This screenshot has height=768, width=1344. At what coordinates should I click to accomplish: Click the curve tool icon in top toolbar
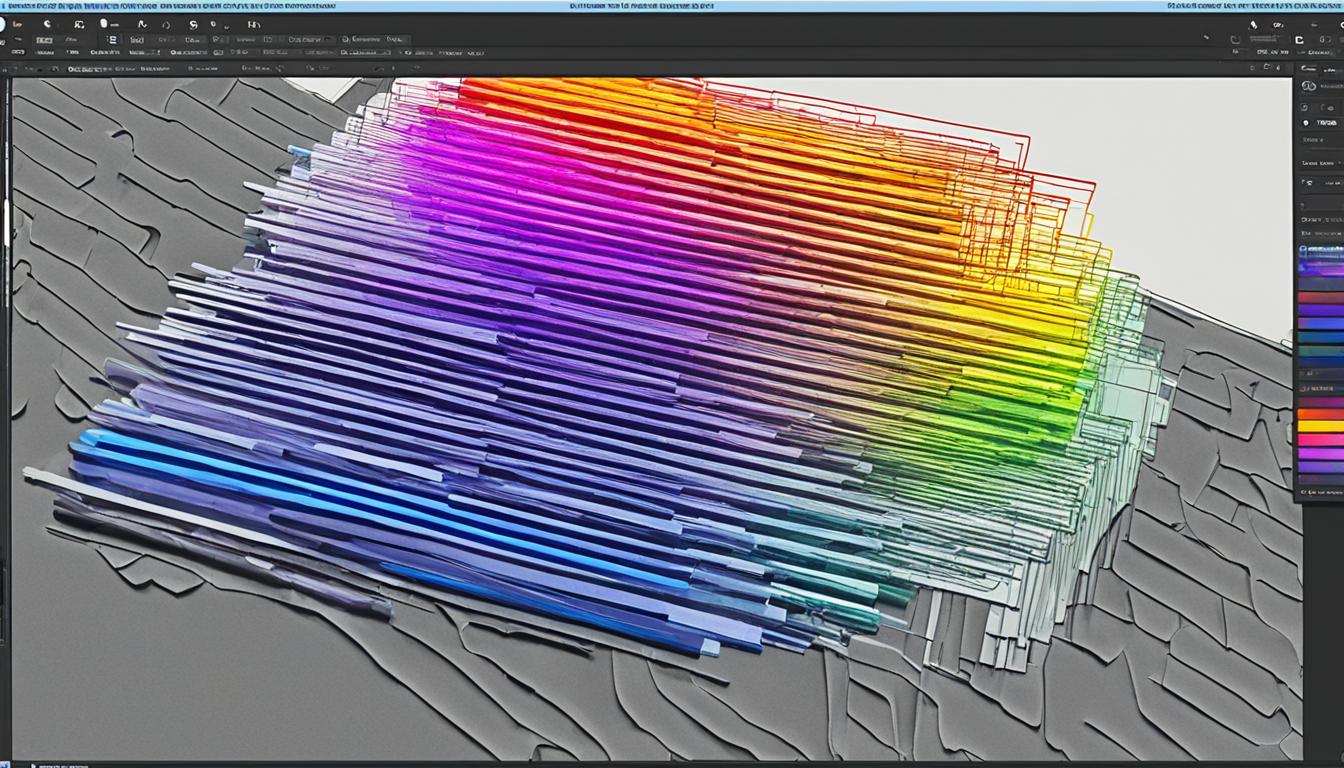click(x=141, y=23)
